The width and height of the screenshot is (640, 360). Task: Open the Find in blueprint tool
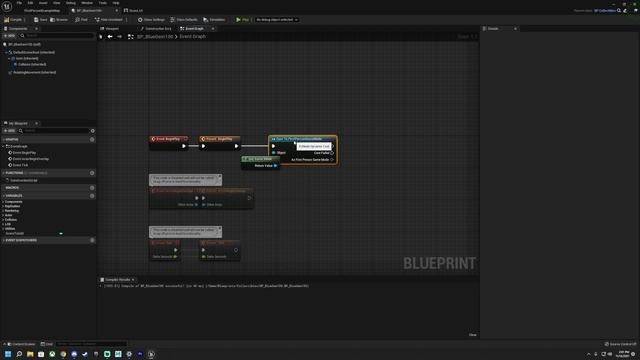pyautogui.click(x=82, y=20)
